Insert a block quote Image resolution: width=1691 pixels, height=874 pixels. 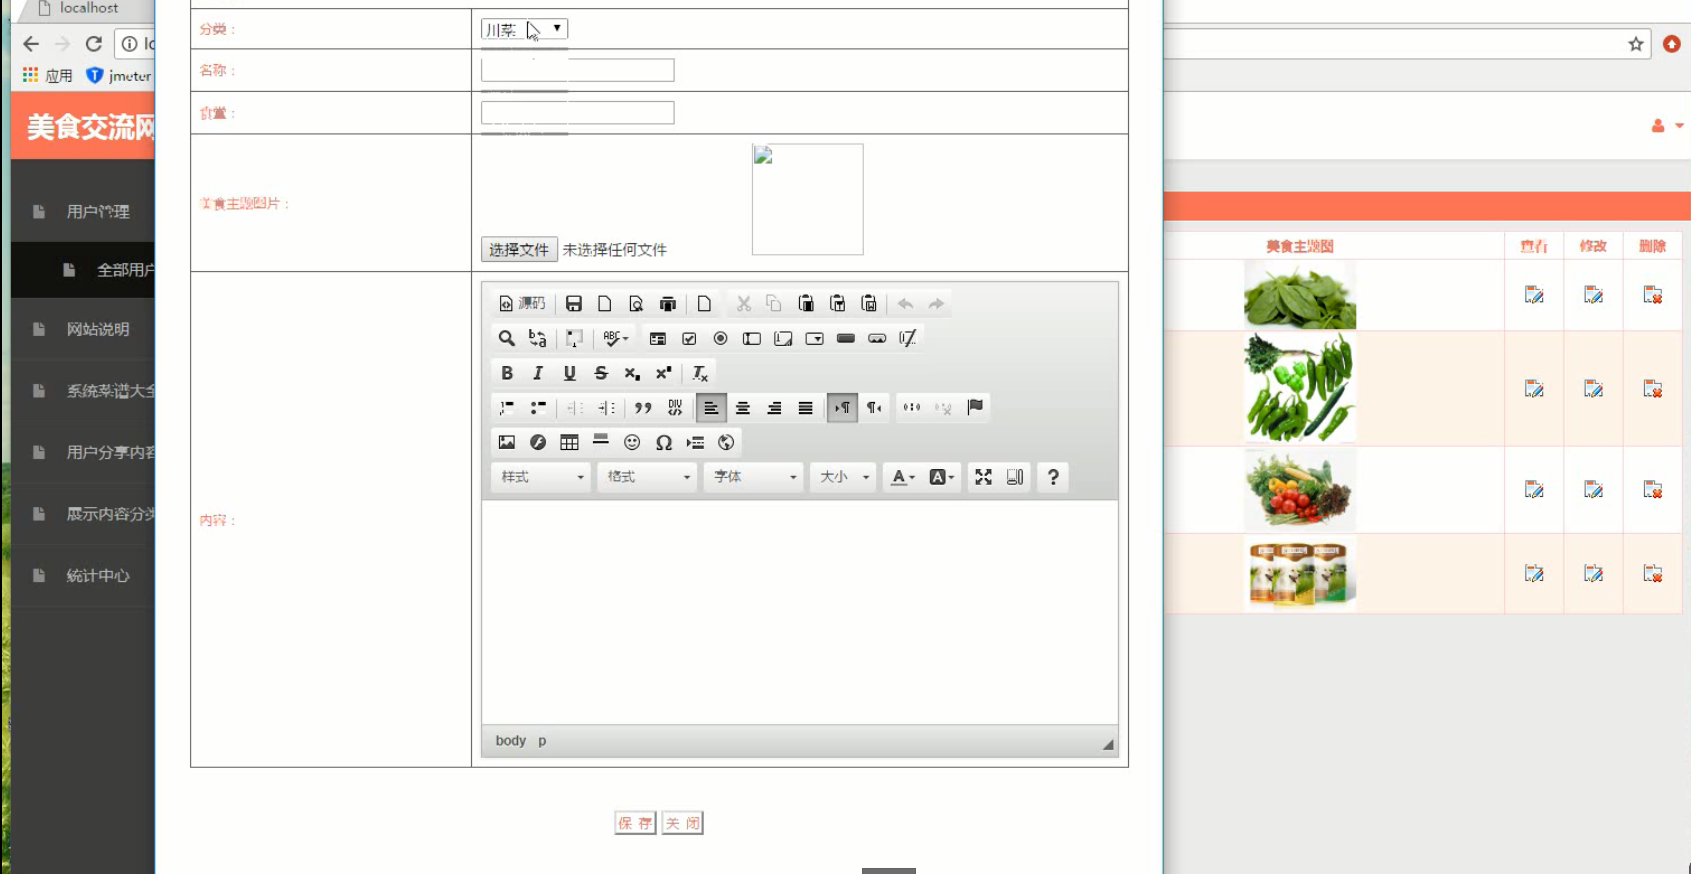point(643,408)
